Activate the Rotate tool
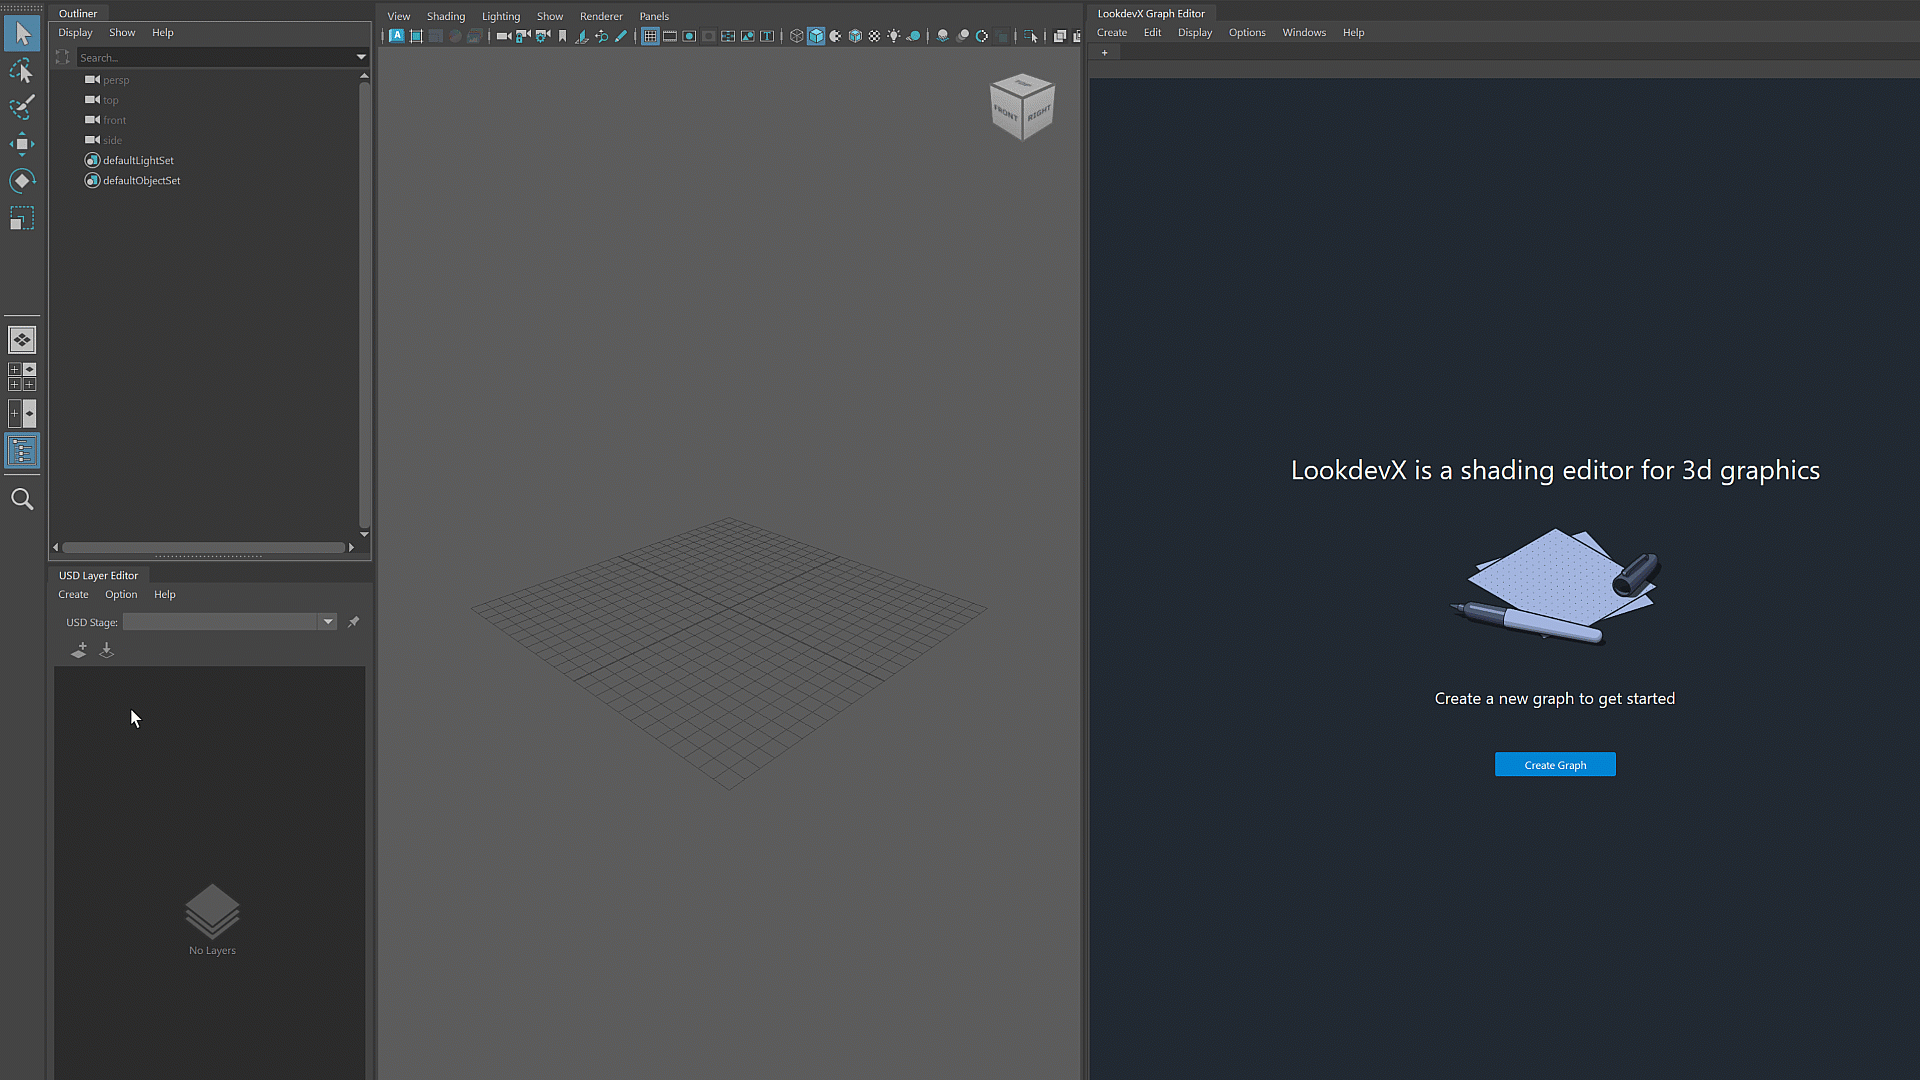 tap(22, 181)
